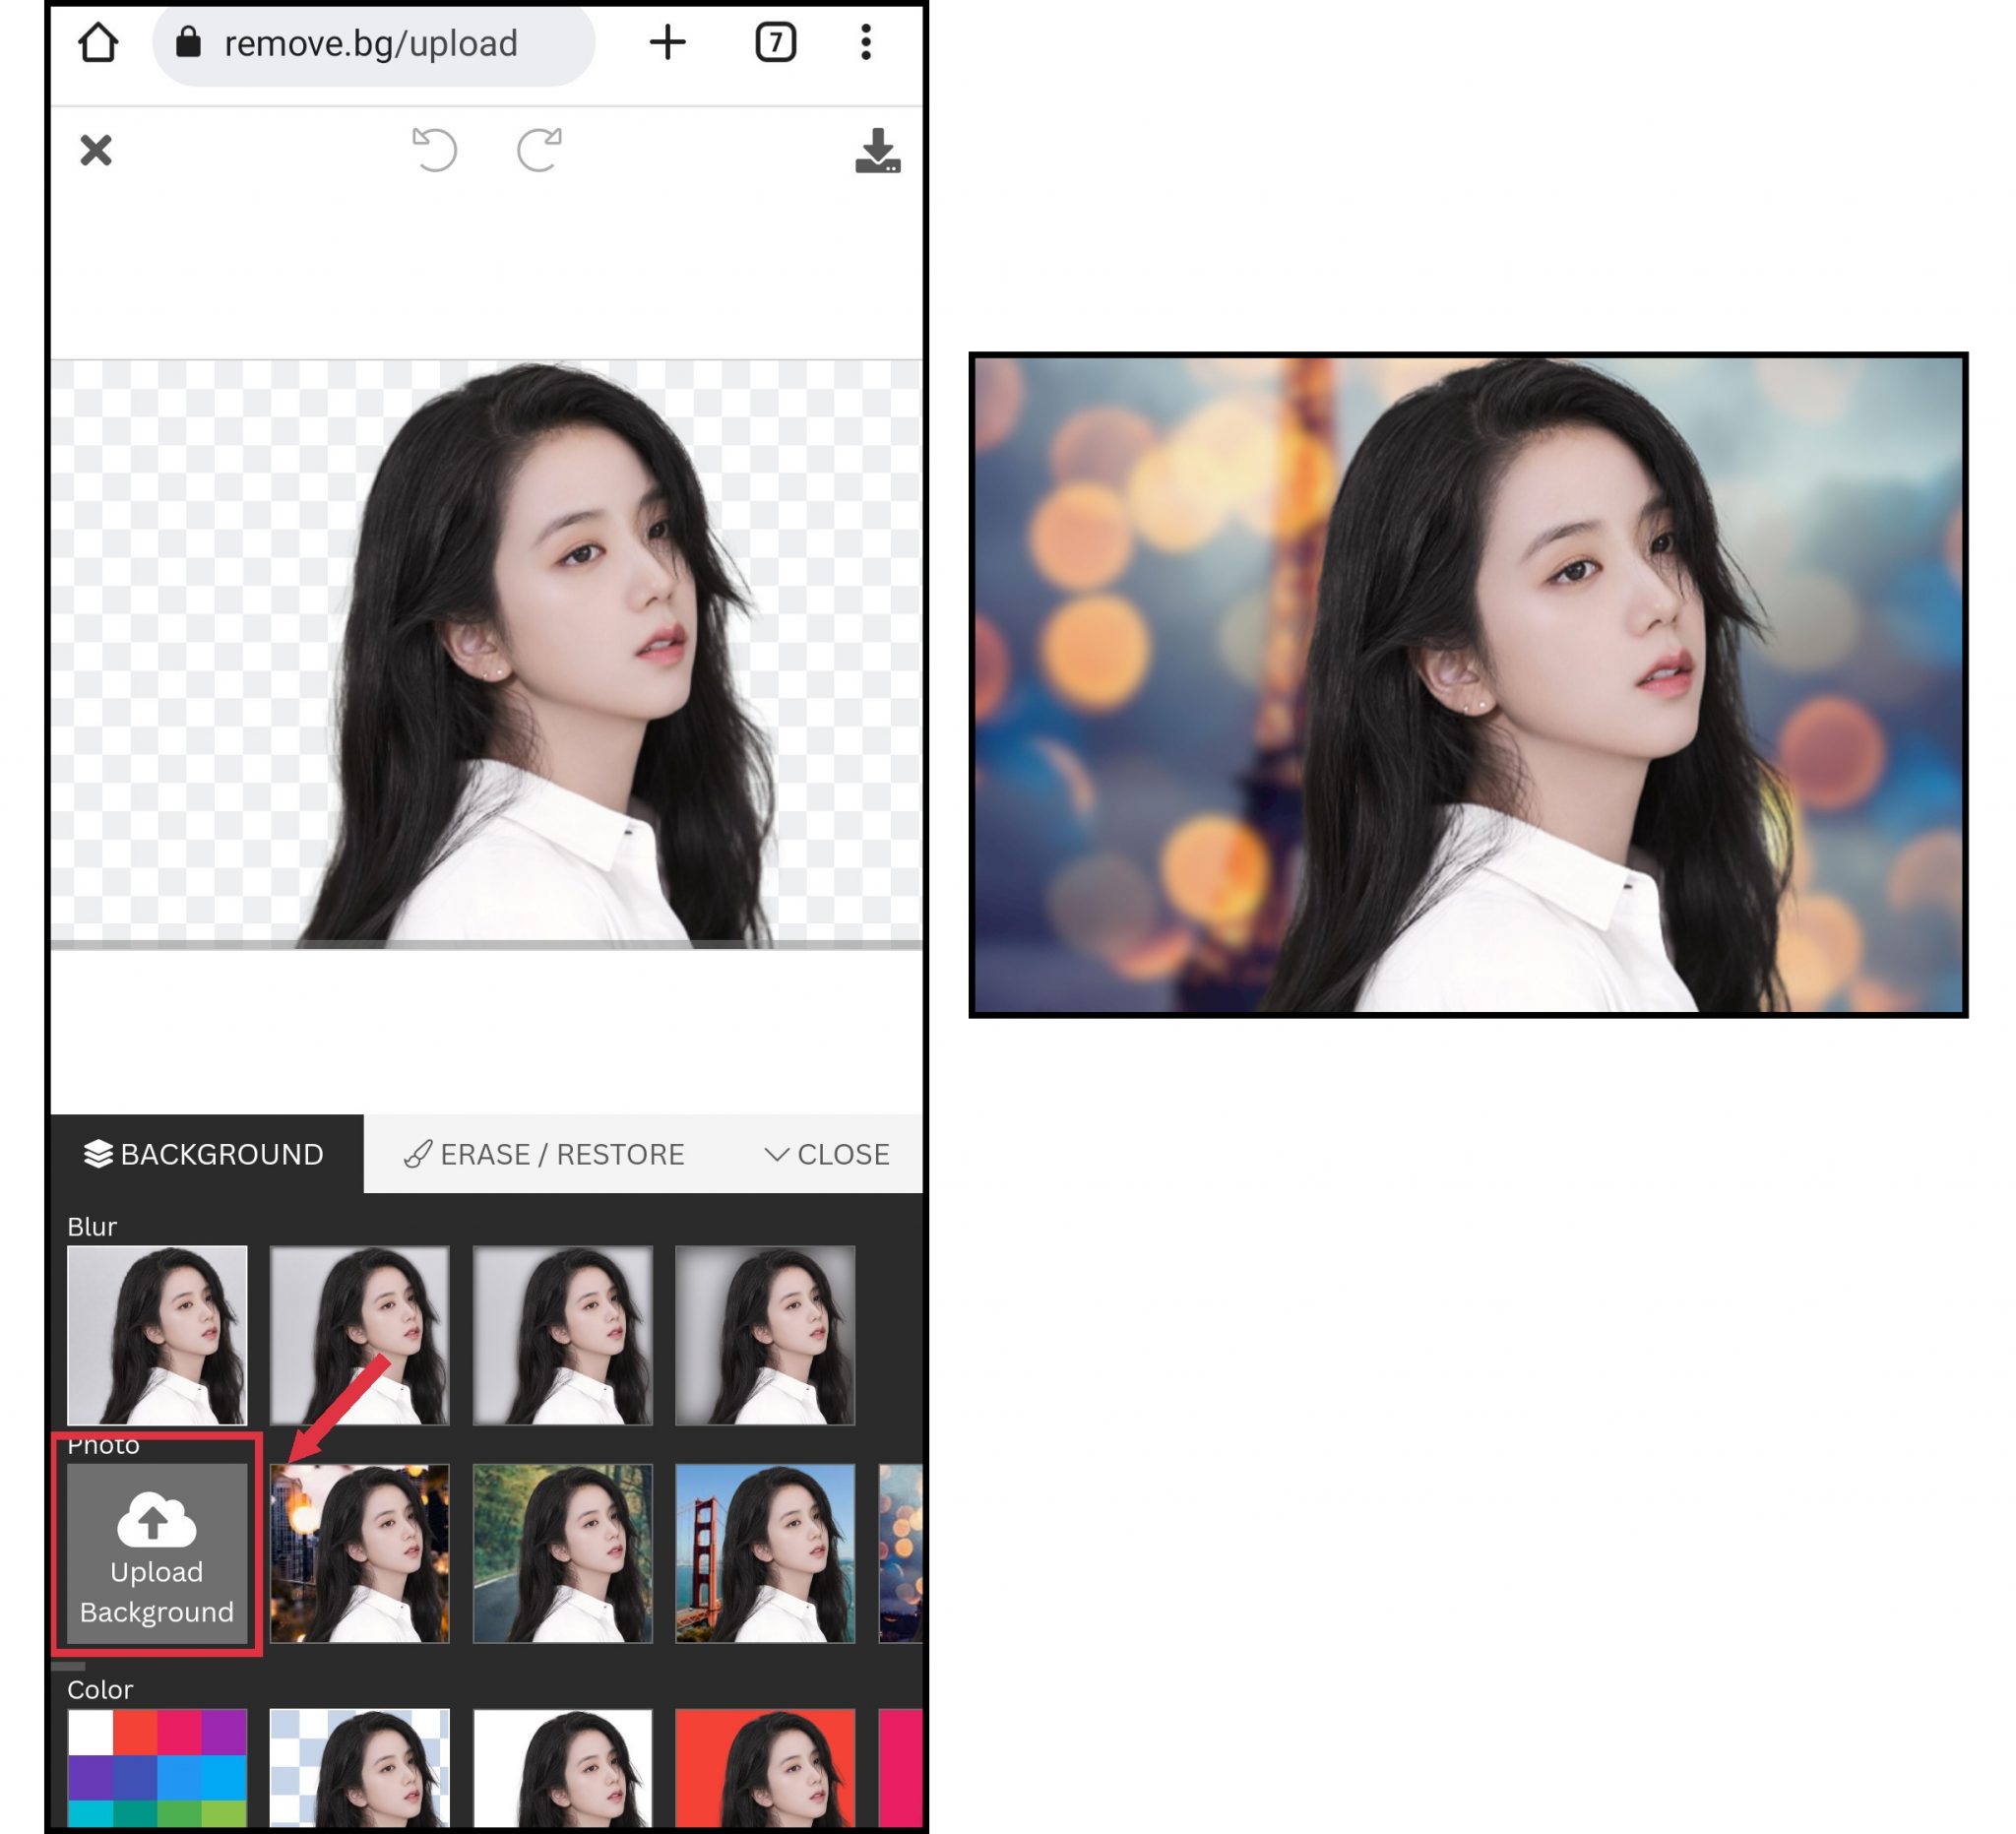The image size is (2016, 1834).
Task: Apply the city lights photo background
Action: tap(359, 1553)
